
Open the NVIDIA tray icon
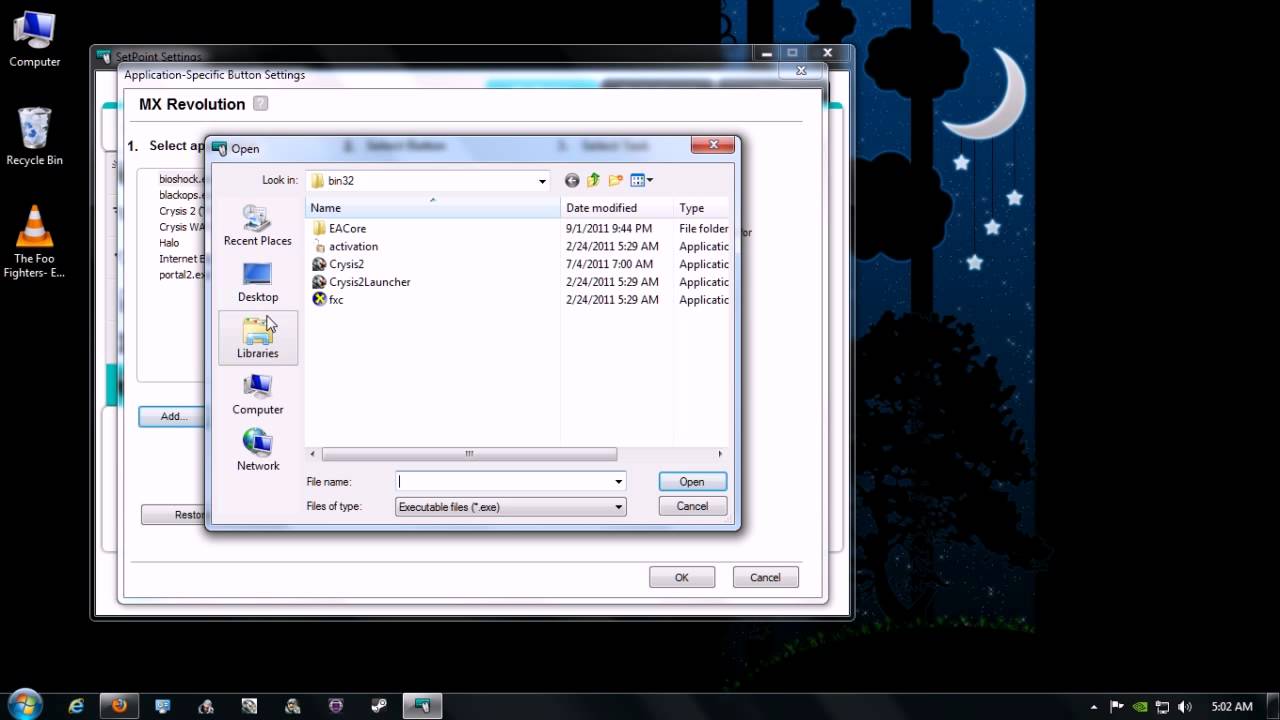click(1140, 707)
